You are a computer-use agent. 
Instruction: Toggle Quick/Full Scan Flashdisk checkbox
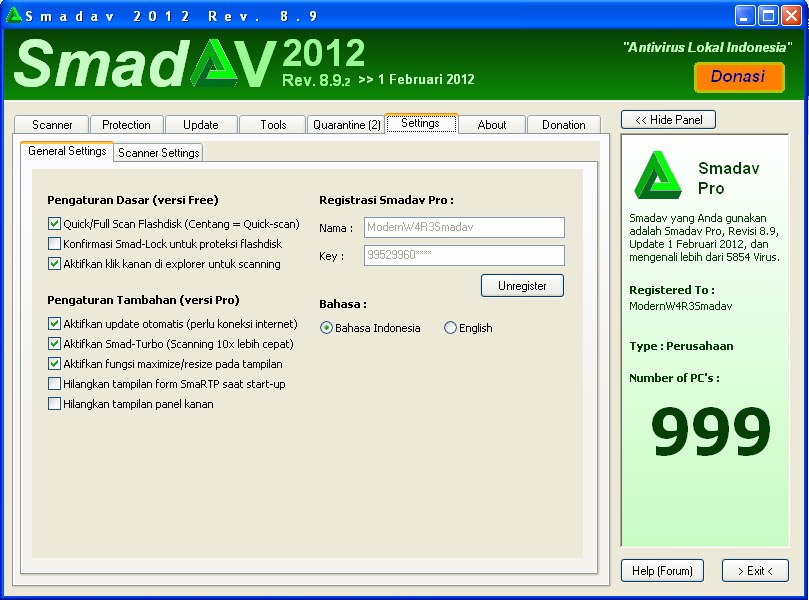[x=54, y=224]
